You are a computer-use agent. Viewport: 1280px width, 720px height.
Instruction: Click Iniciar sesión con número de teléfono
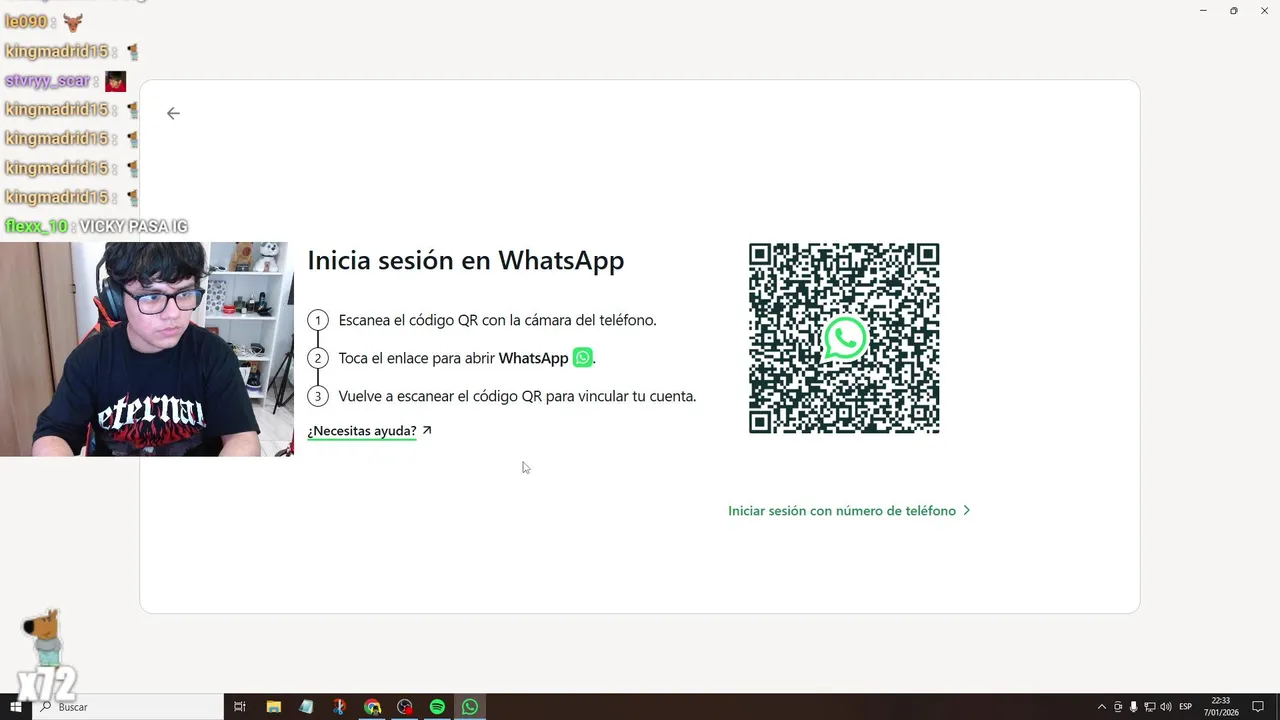(x=849, y=511)
